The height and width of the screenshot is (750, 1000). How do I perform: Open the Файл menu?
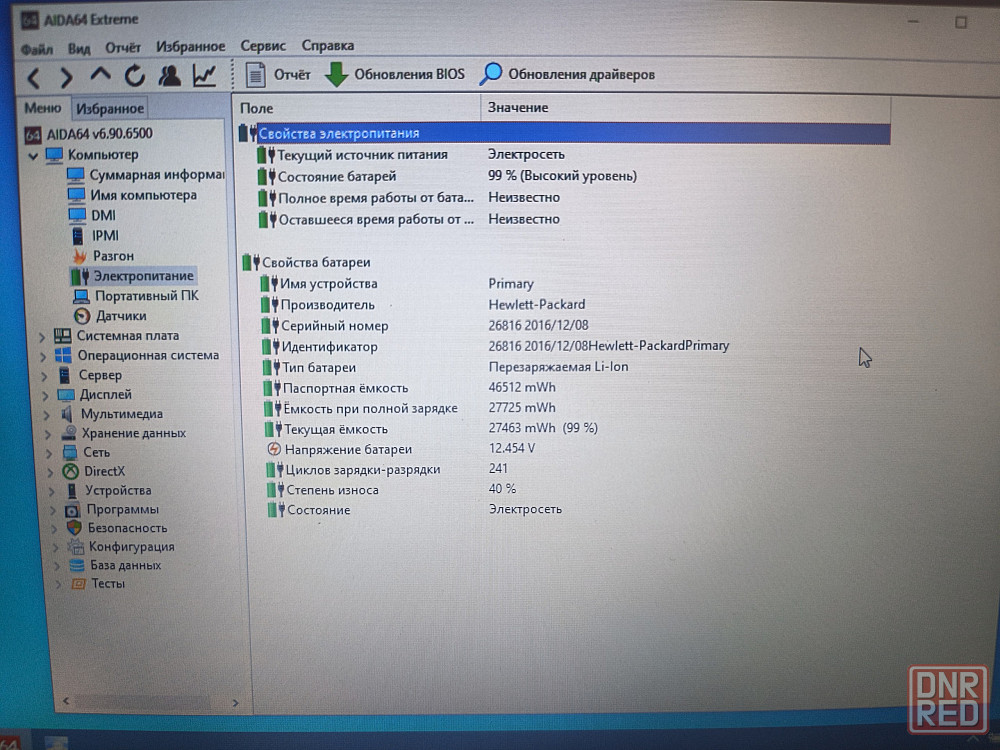coord(36,47)
